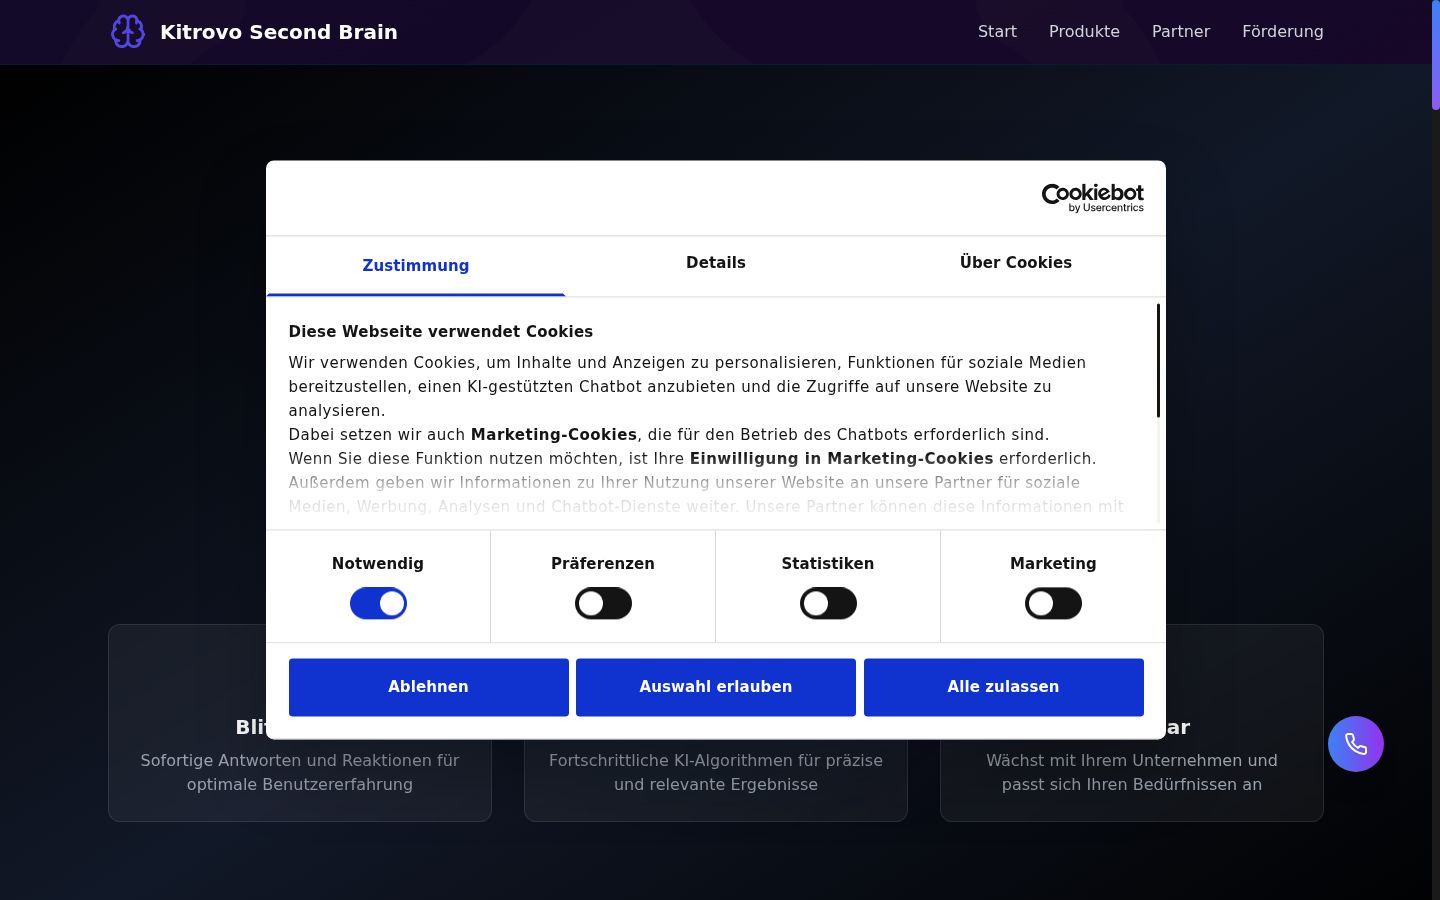Click the Ablehnen button
The height and width of the screenshot is (900, 1440).
click(429, 687)
